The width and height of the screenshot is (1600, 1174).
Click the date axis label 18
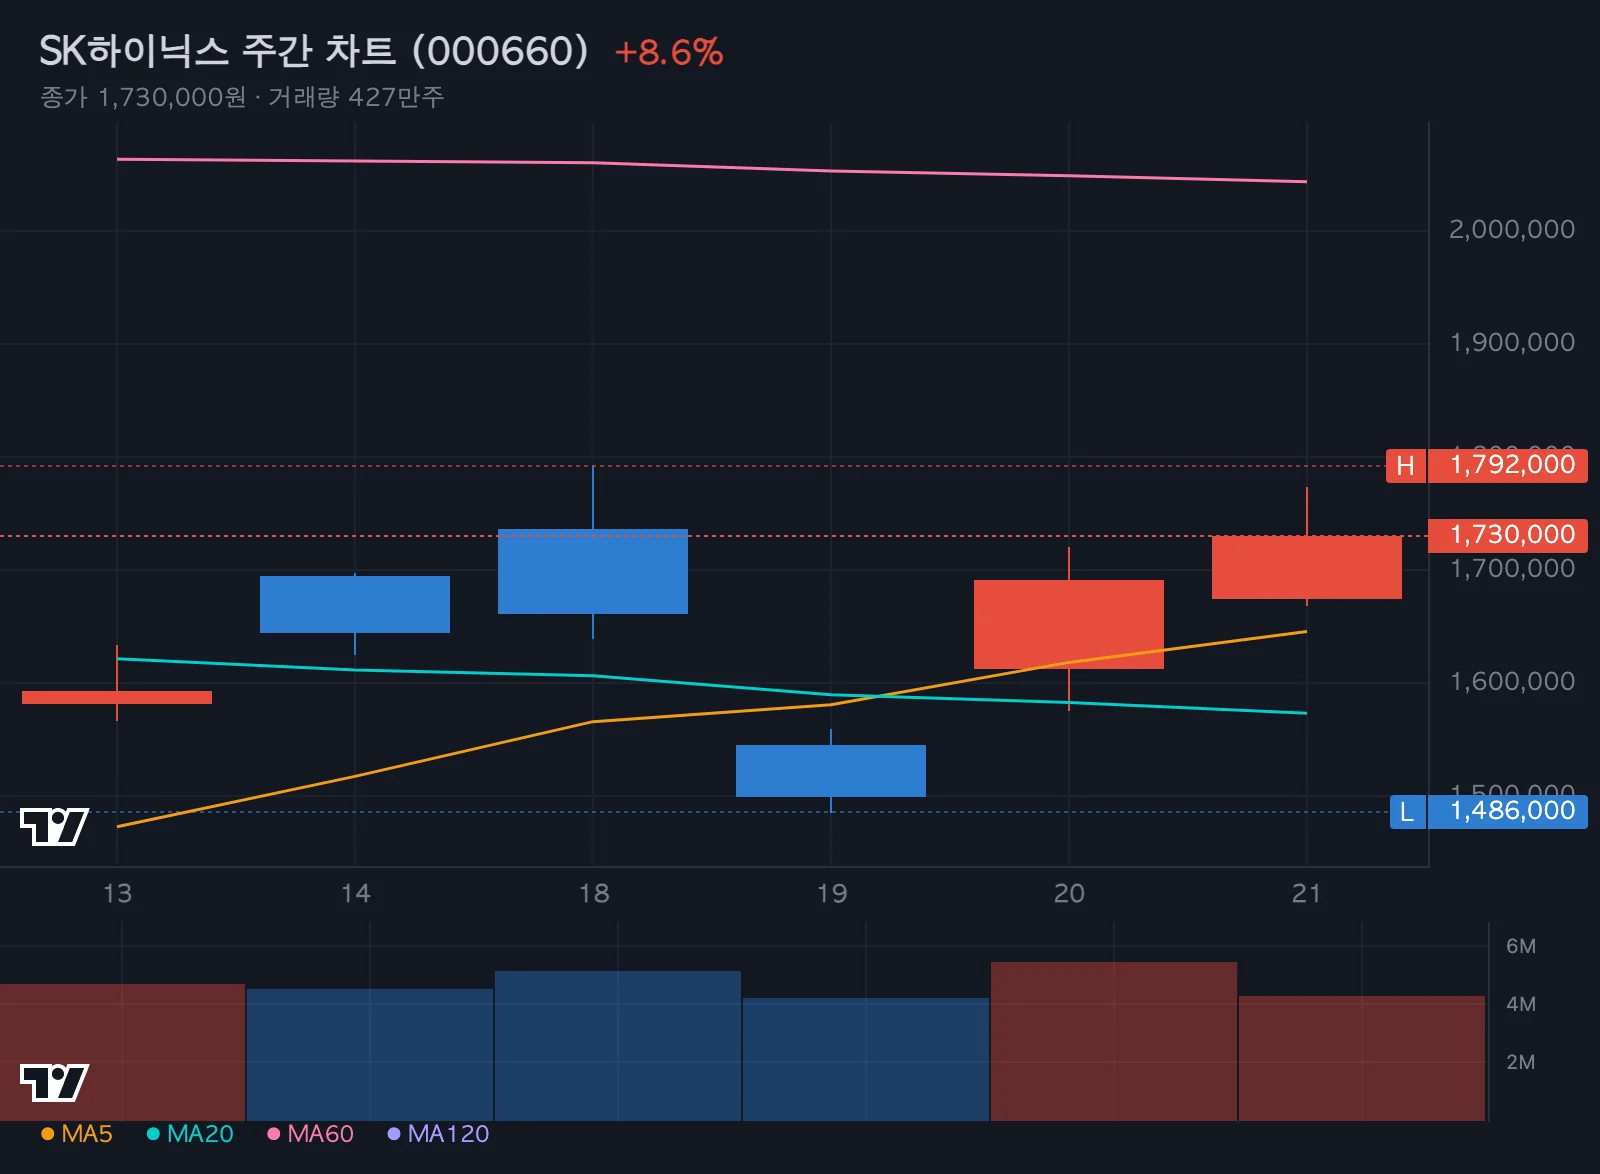(593, 893)
